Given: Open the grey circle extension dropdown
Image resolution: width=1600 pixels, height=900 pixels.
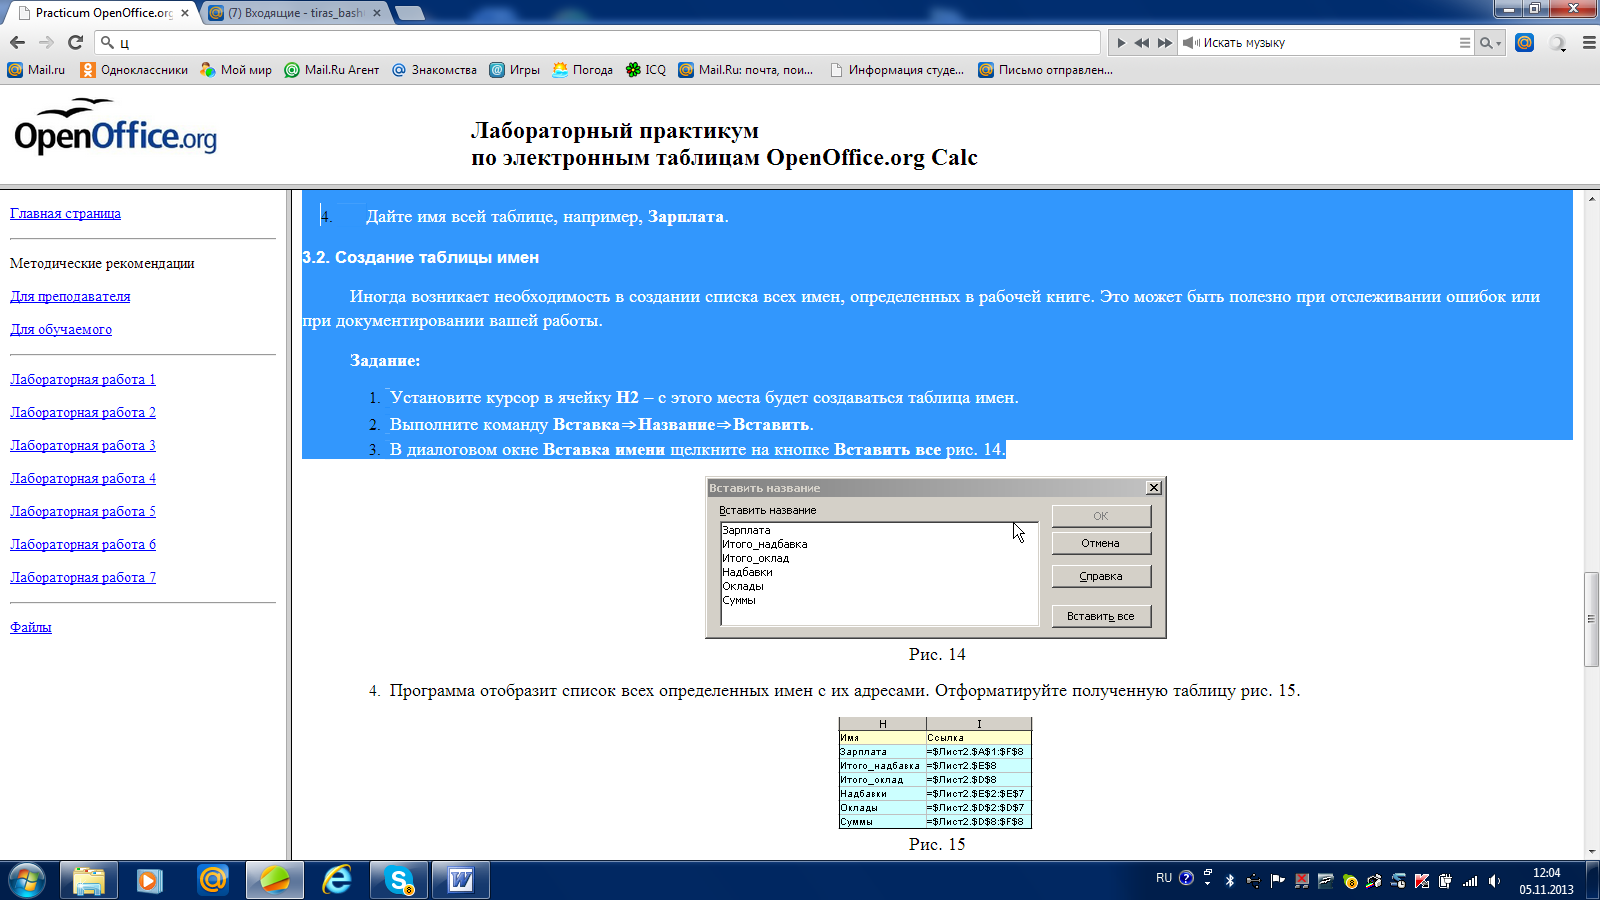Looking at the screenshot, I should click(x=1558, y=43).
